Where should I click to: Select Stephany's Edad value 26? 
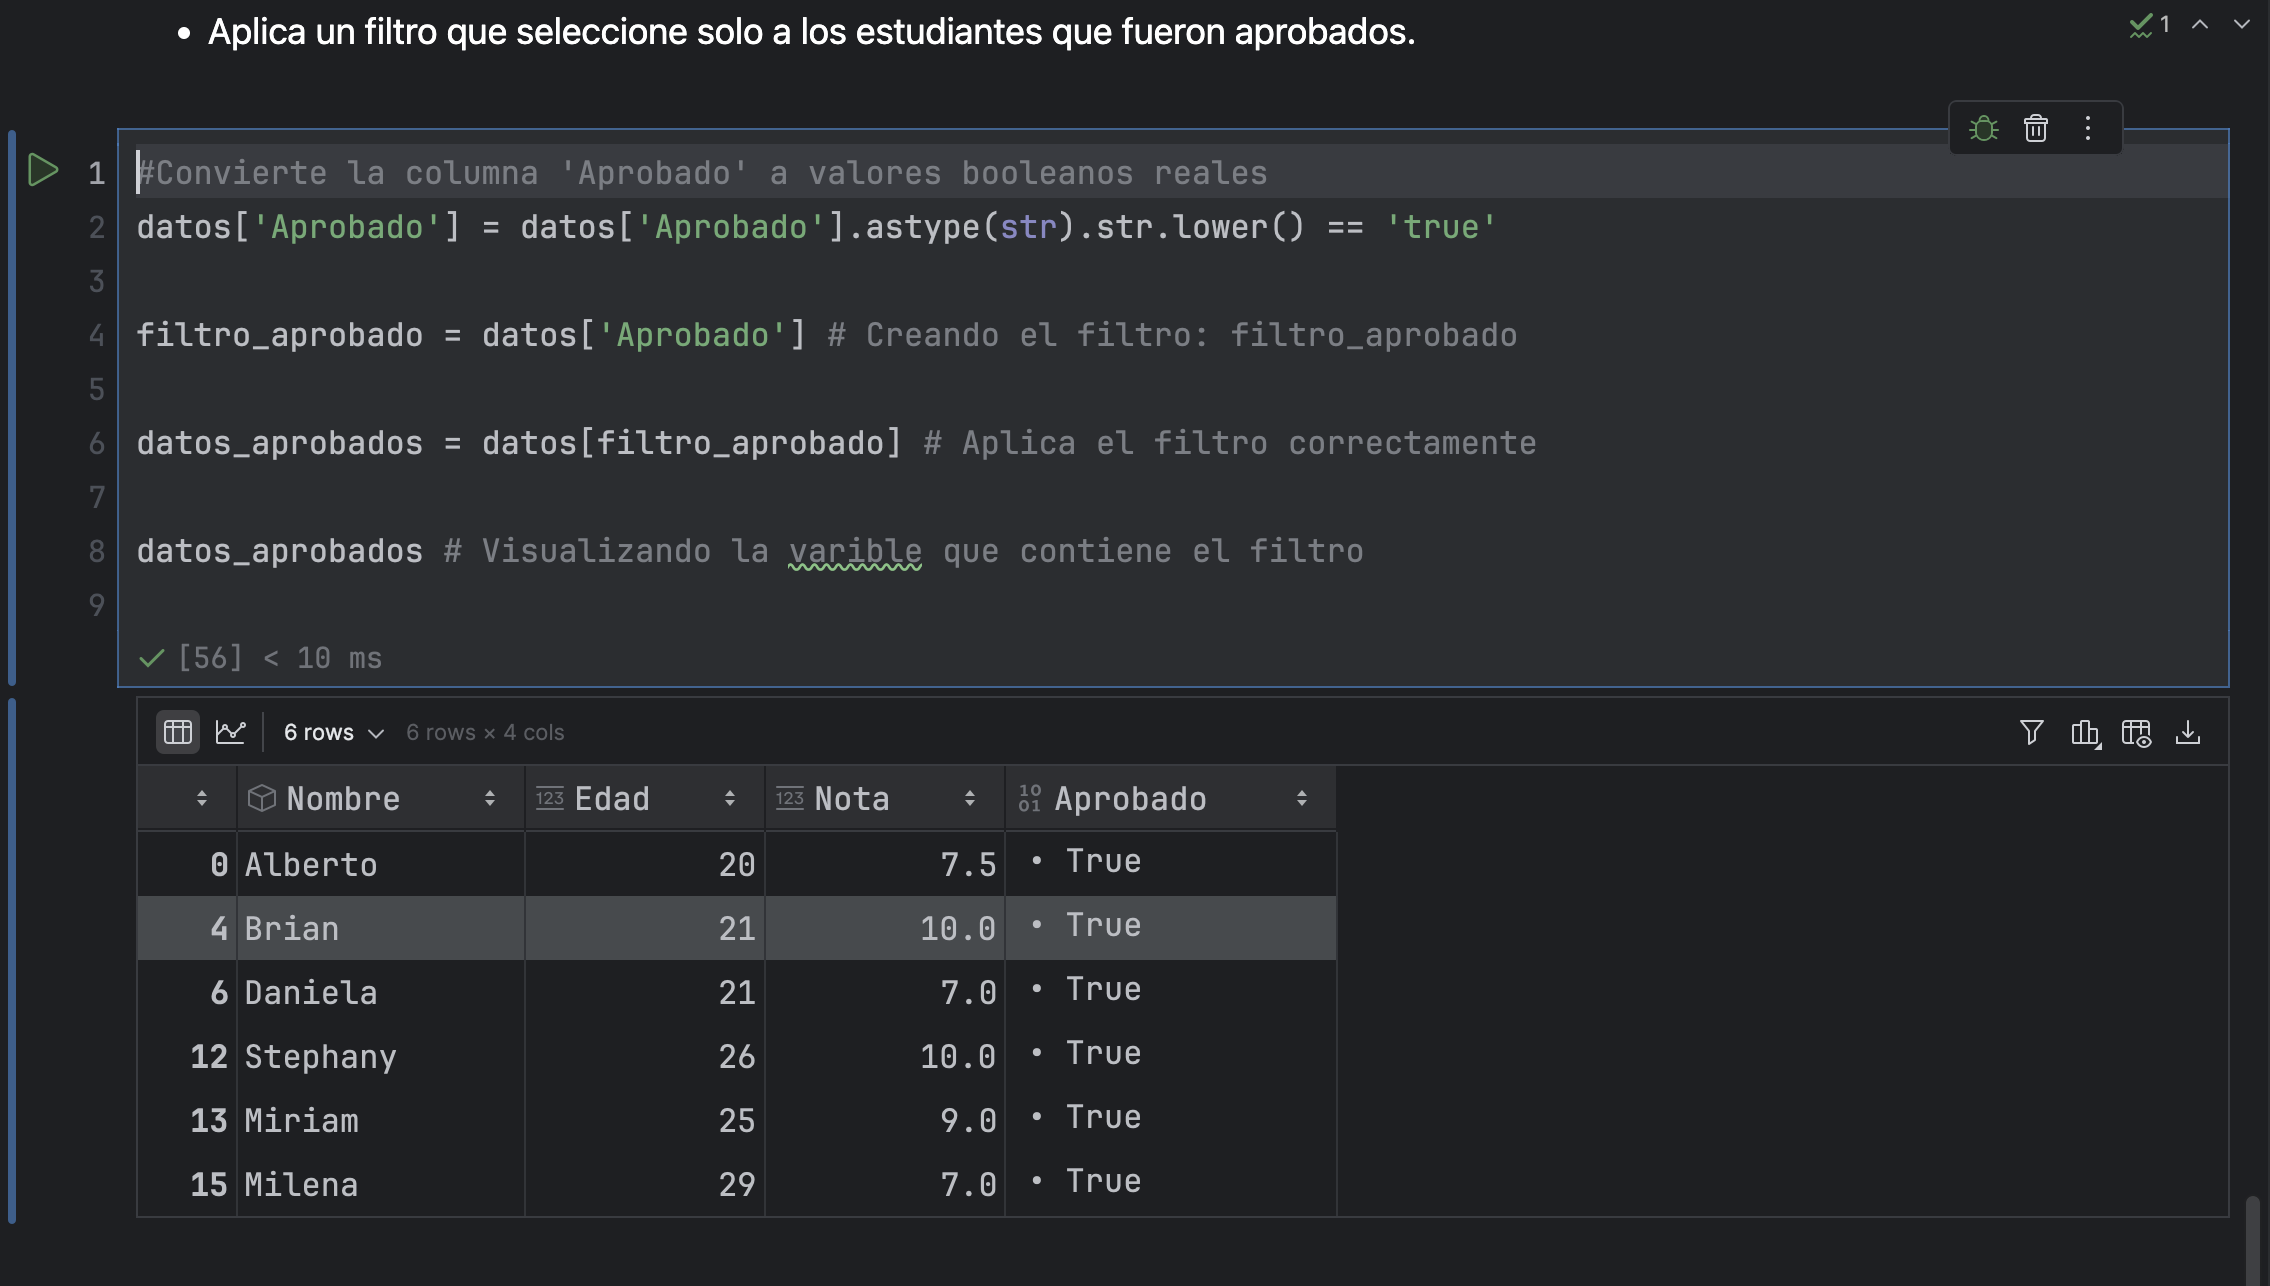(x=645, y=1056)
